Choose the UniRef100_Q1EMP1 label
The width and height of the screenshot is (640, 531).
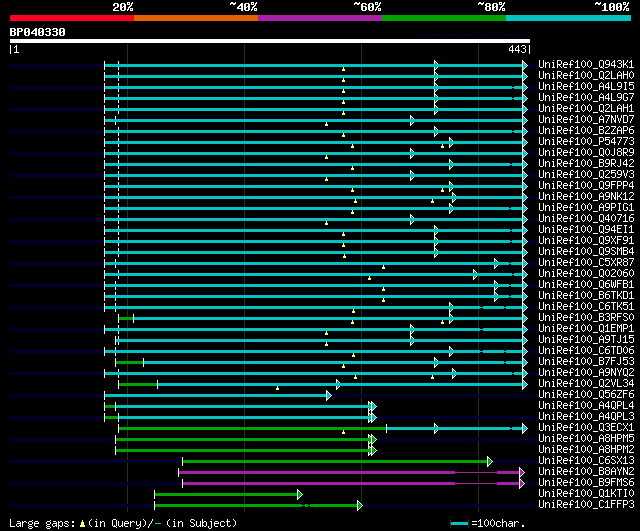pos(586,329)
